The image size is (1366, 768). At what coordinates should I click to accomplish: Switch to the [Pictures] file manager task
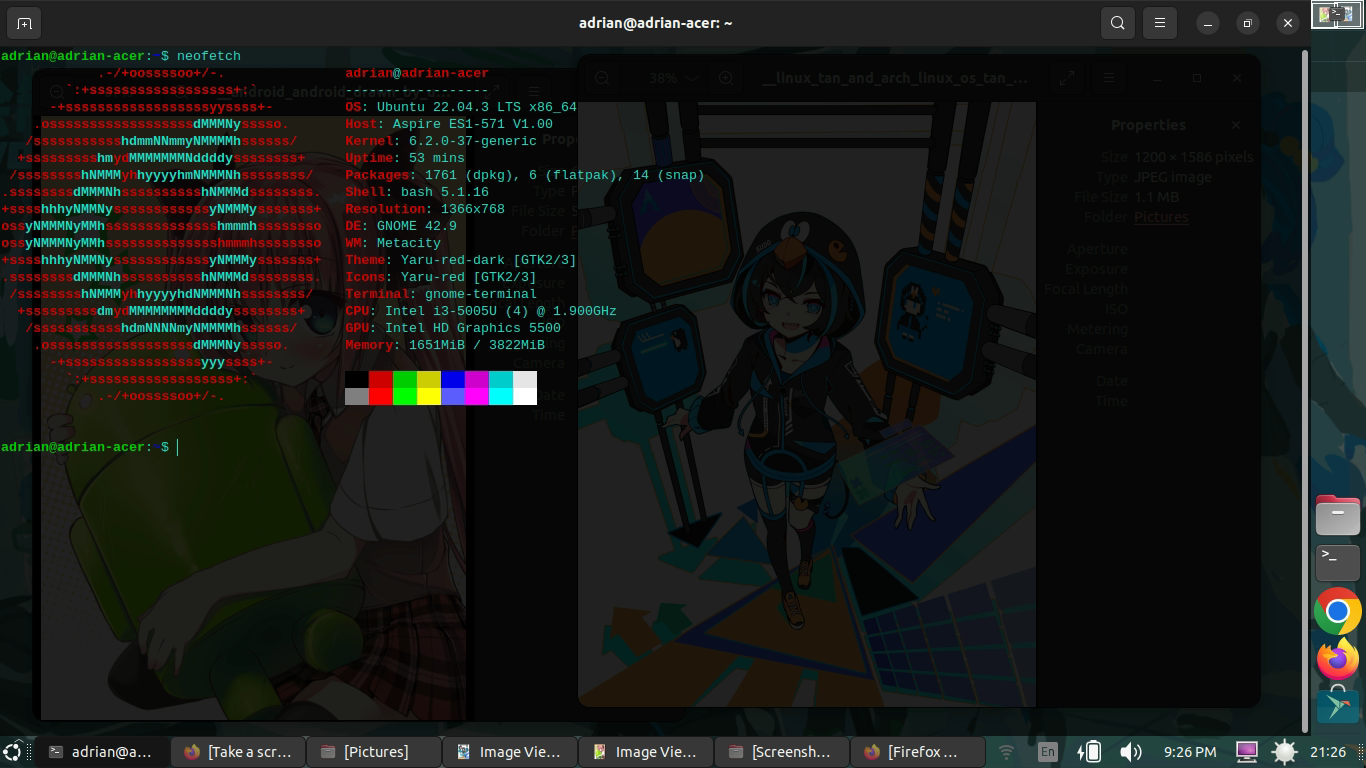[373, 751]
